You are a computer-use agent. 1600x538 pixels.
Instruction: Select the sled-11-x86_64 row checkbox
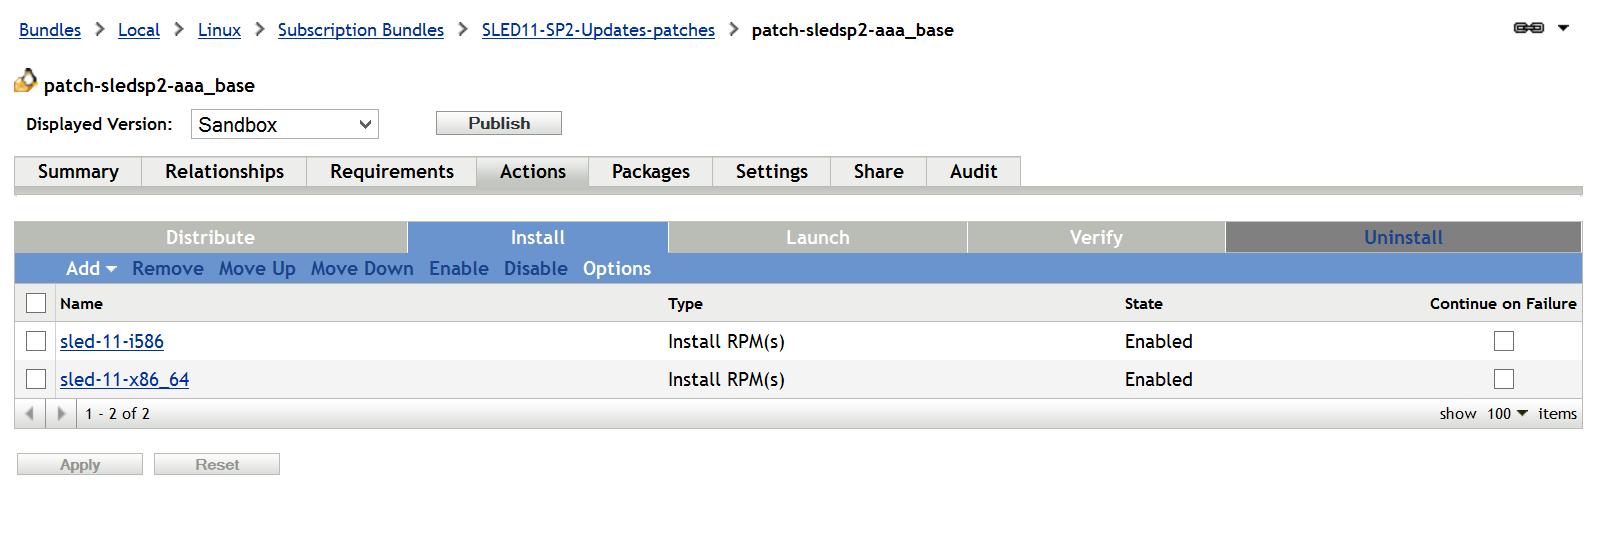pyautogui.click(x=36, y=379)
